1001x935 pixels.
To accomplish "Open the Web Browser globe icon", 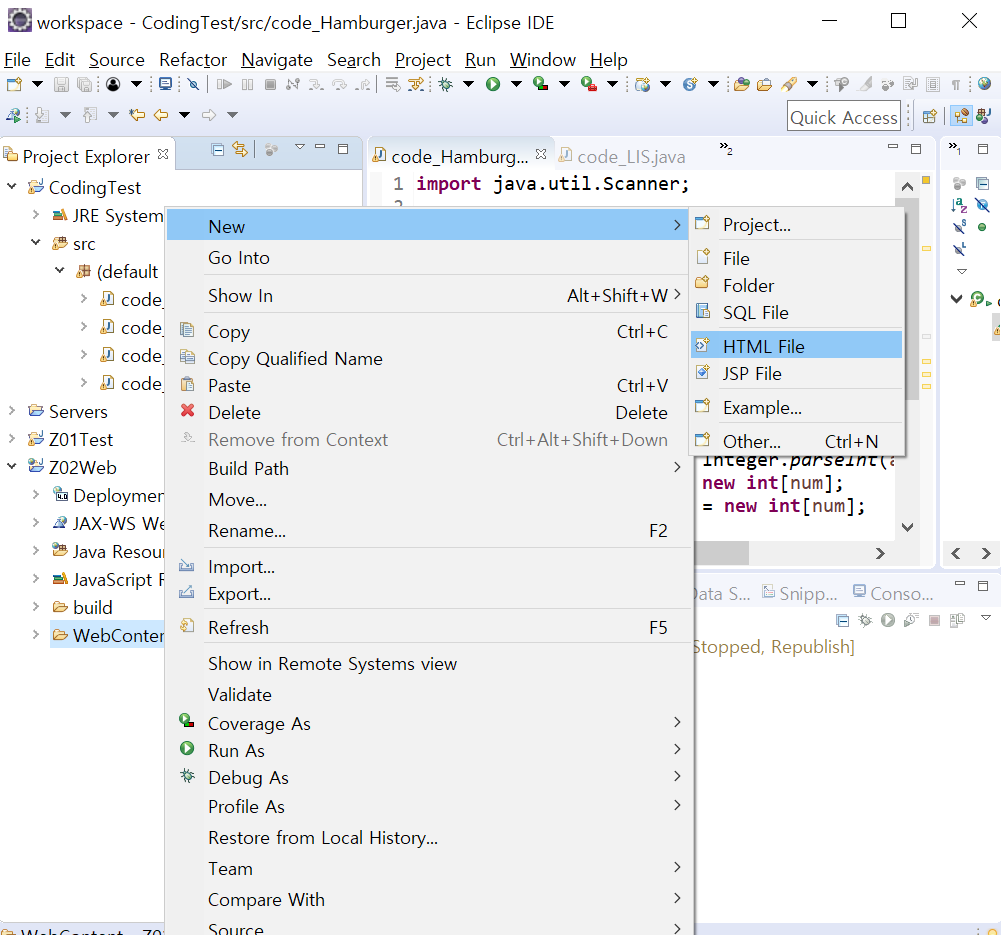I will pos(984,84).
